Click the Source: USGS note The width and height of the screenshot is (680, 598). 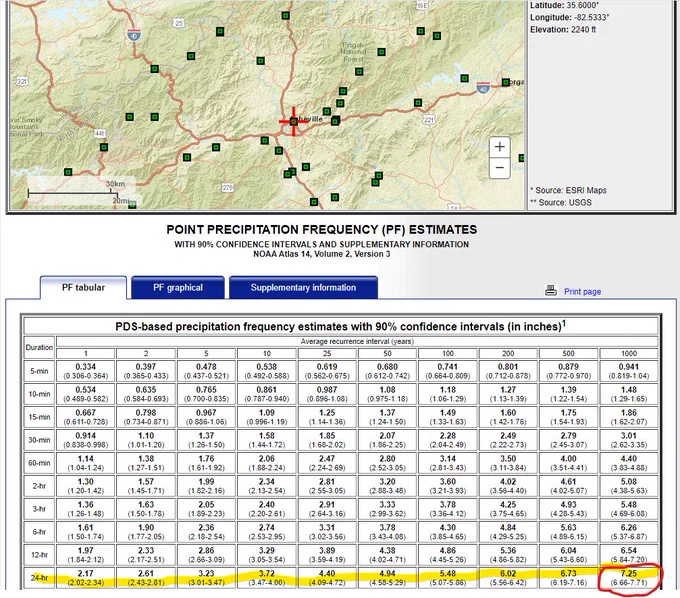(x=561, y=203)
